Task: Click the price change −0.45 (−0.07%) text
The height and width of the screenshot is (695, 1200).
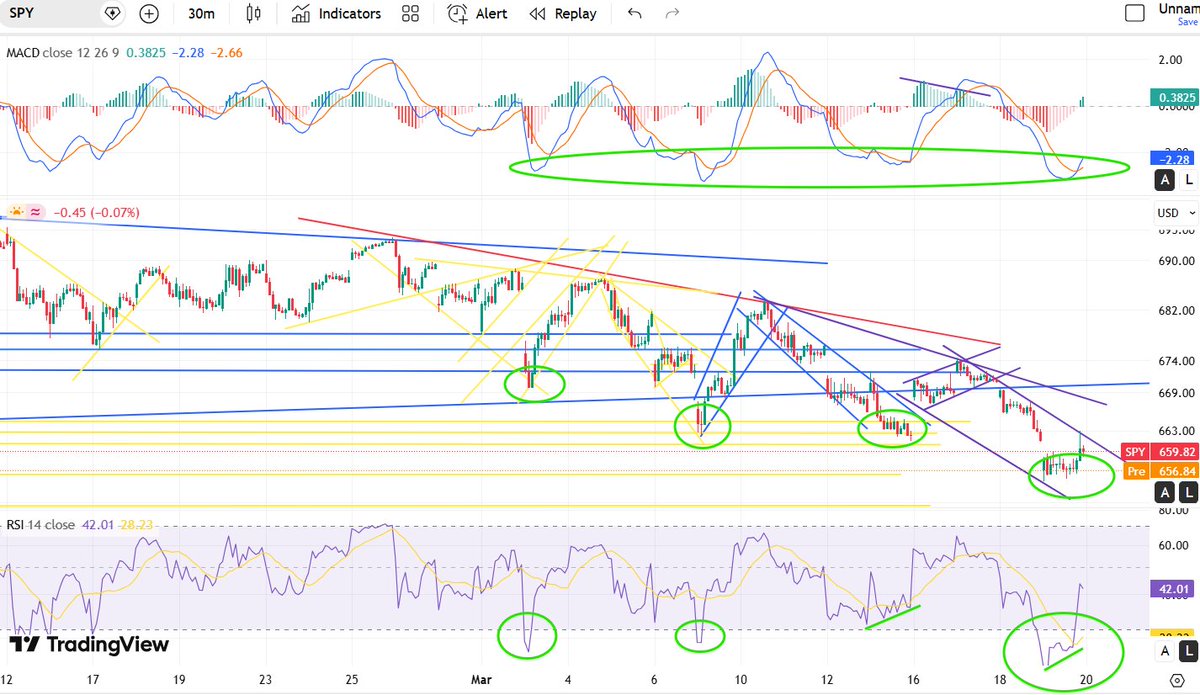Action: pos(96,212)
